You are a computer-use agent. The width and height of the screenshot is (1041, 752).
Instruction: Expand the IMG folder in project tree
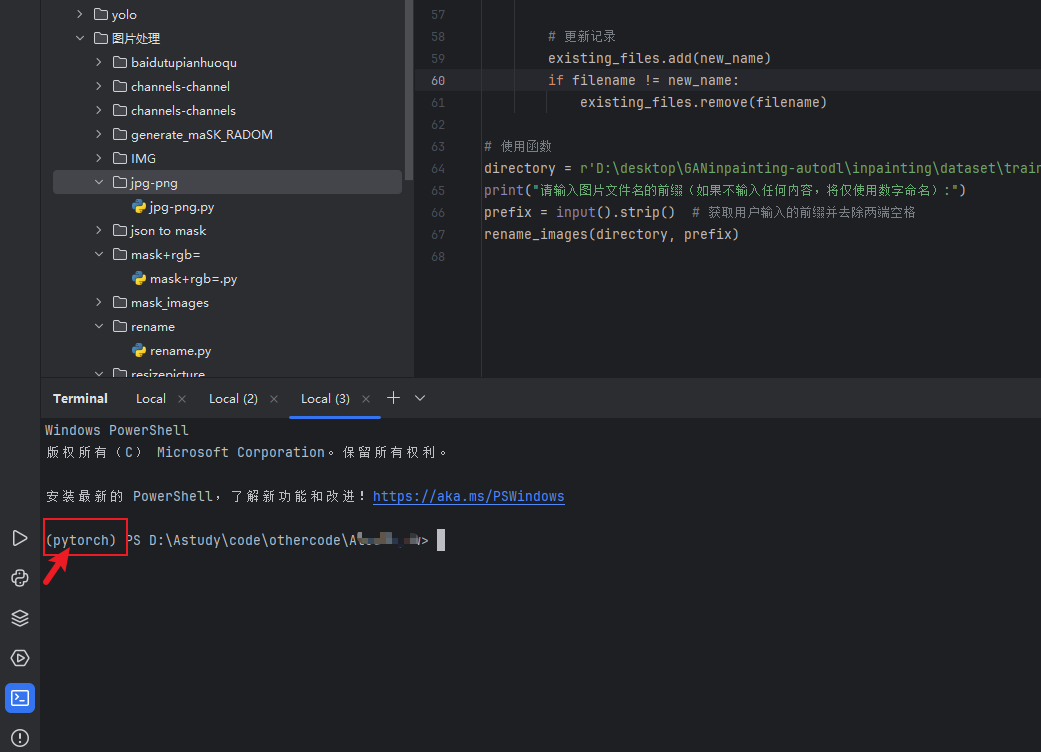[x=99, y=158]
